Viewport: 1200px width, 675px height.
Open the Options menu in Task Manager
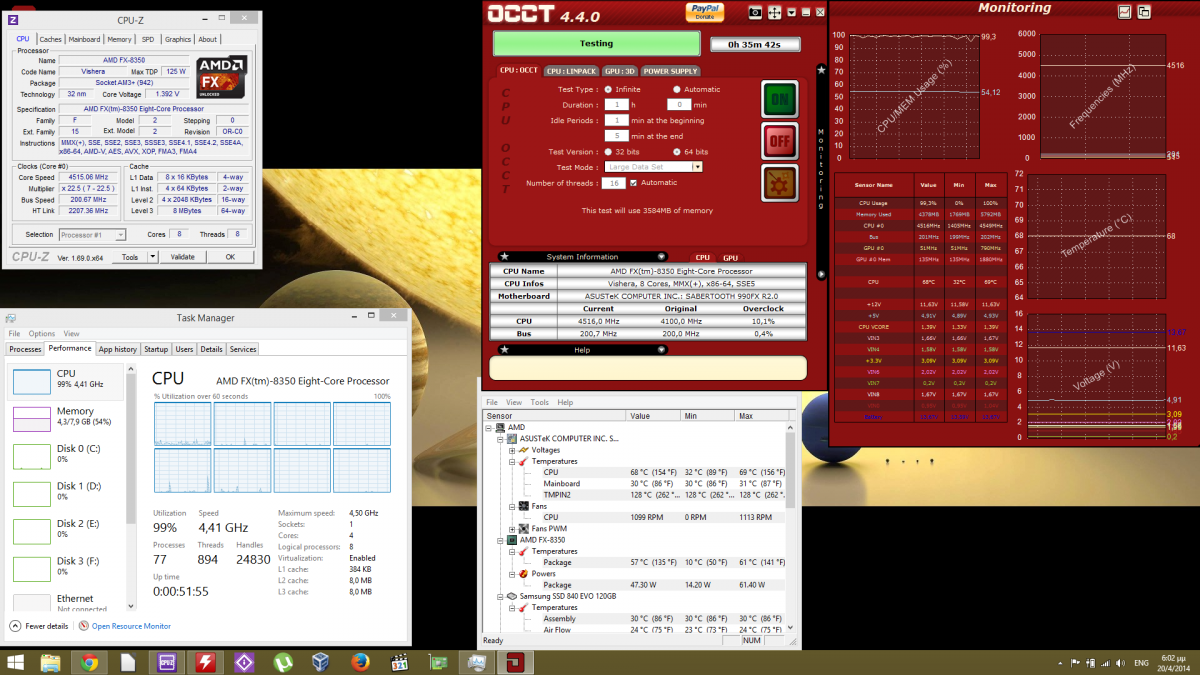pos(42,333)
